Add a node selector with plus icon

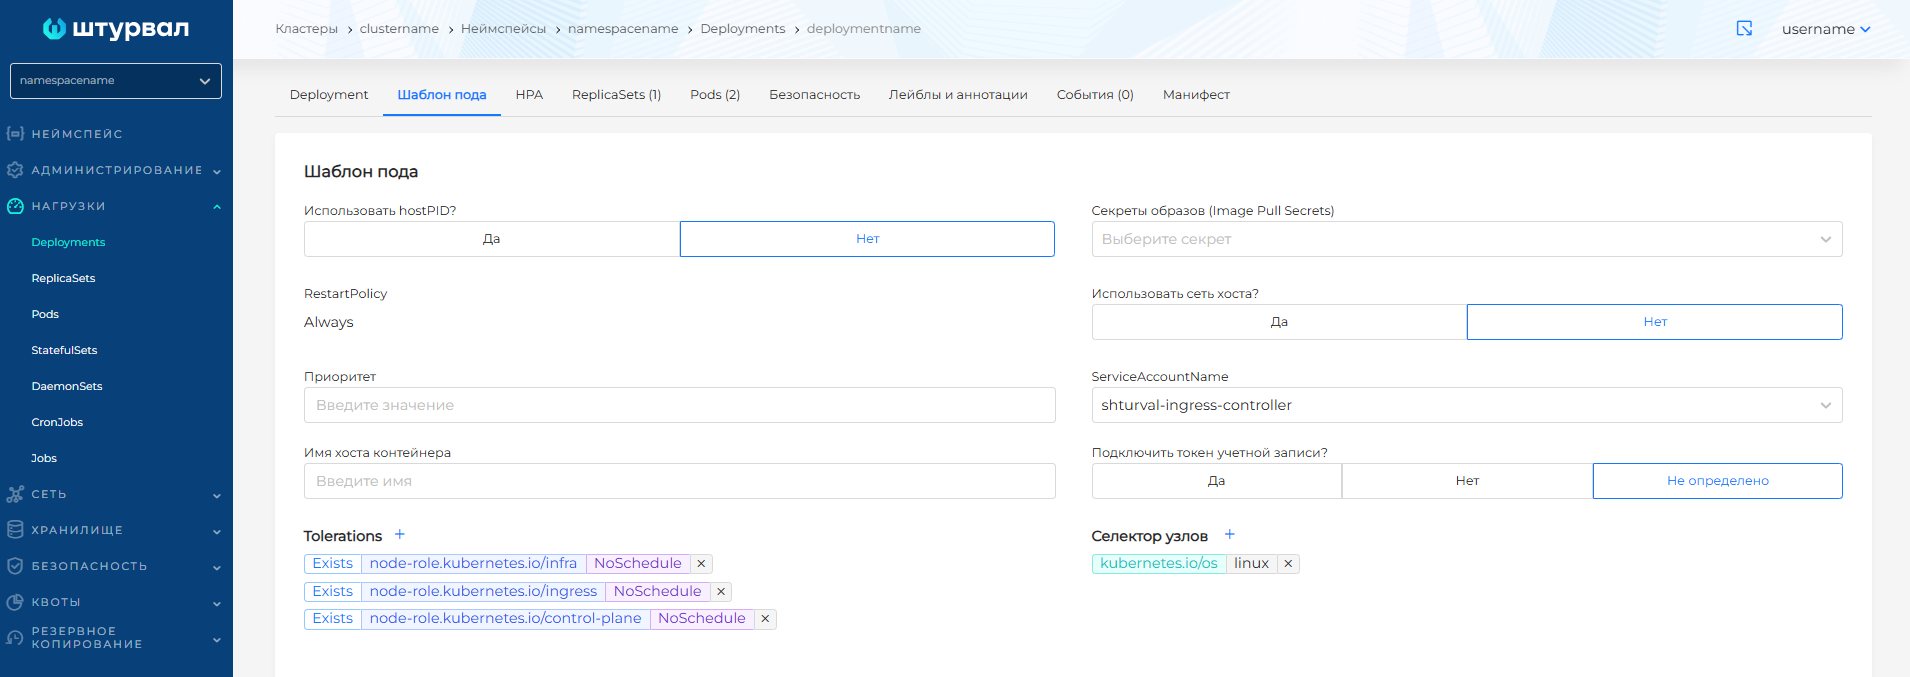click(x=1230, y=535)
